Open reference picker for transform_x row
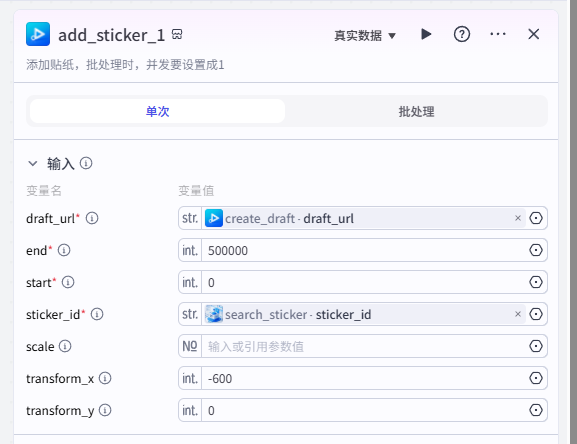This screenshot has width=577, height=444. coord(536,378)
